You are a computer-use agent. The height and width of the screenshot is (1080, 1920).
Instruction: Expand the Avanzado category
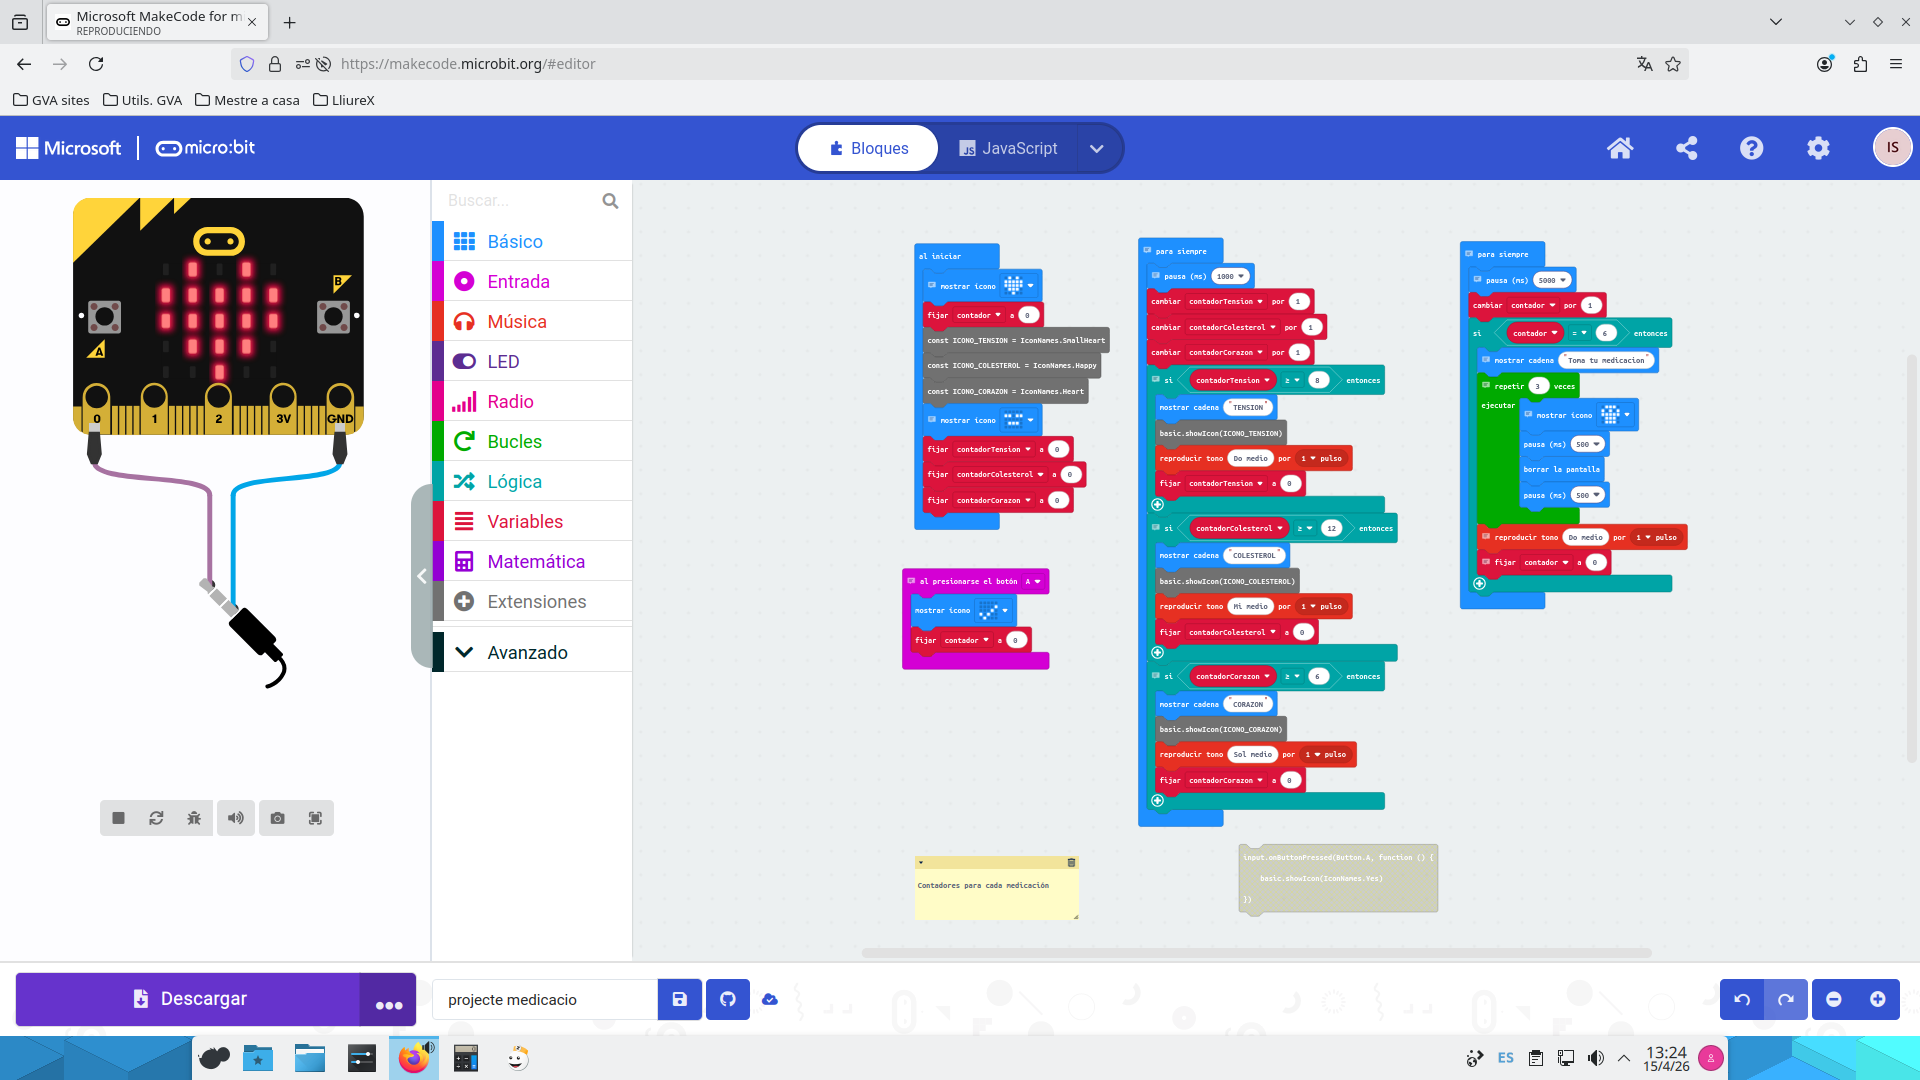coord(527,652)
